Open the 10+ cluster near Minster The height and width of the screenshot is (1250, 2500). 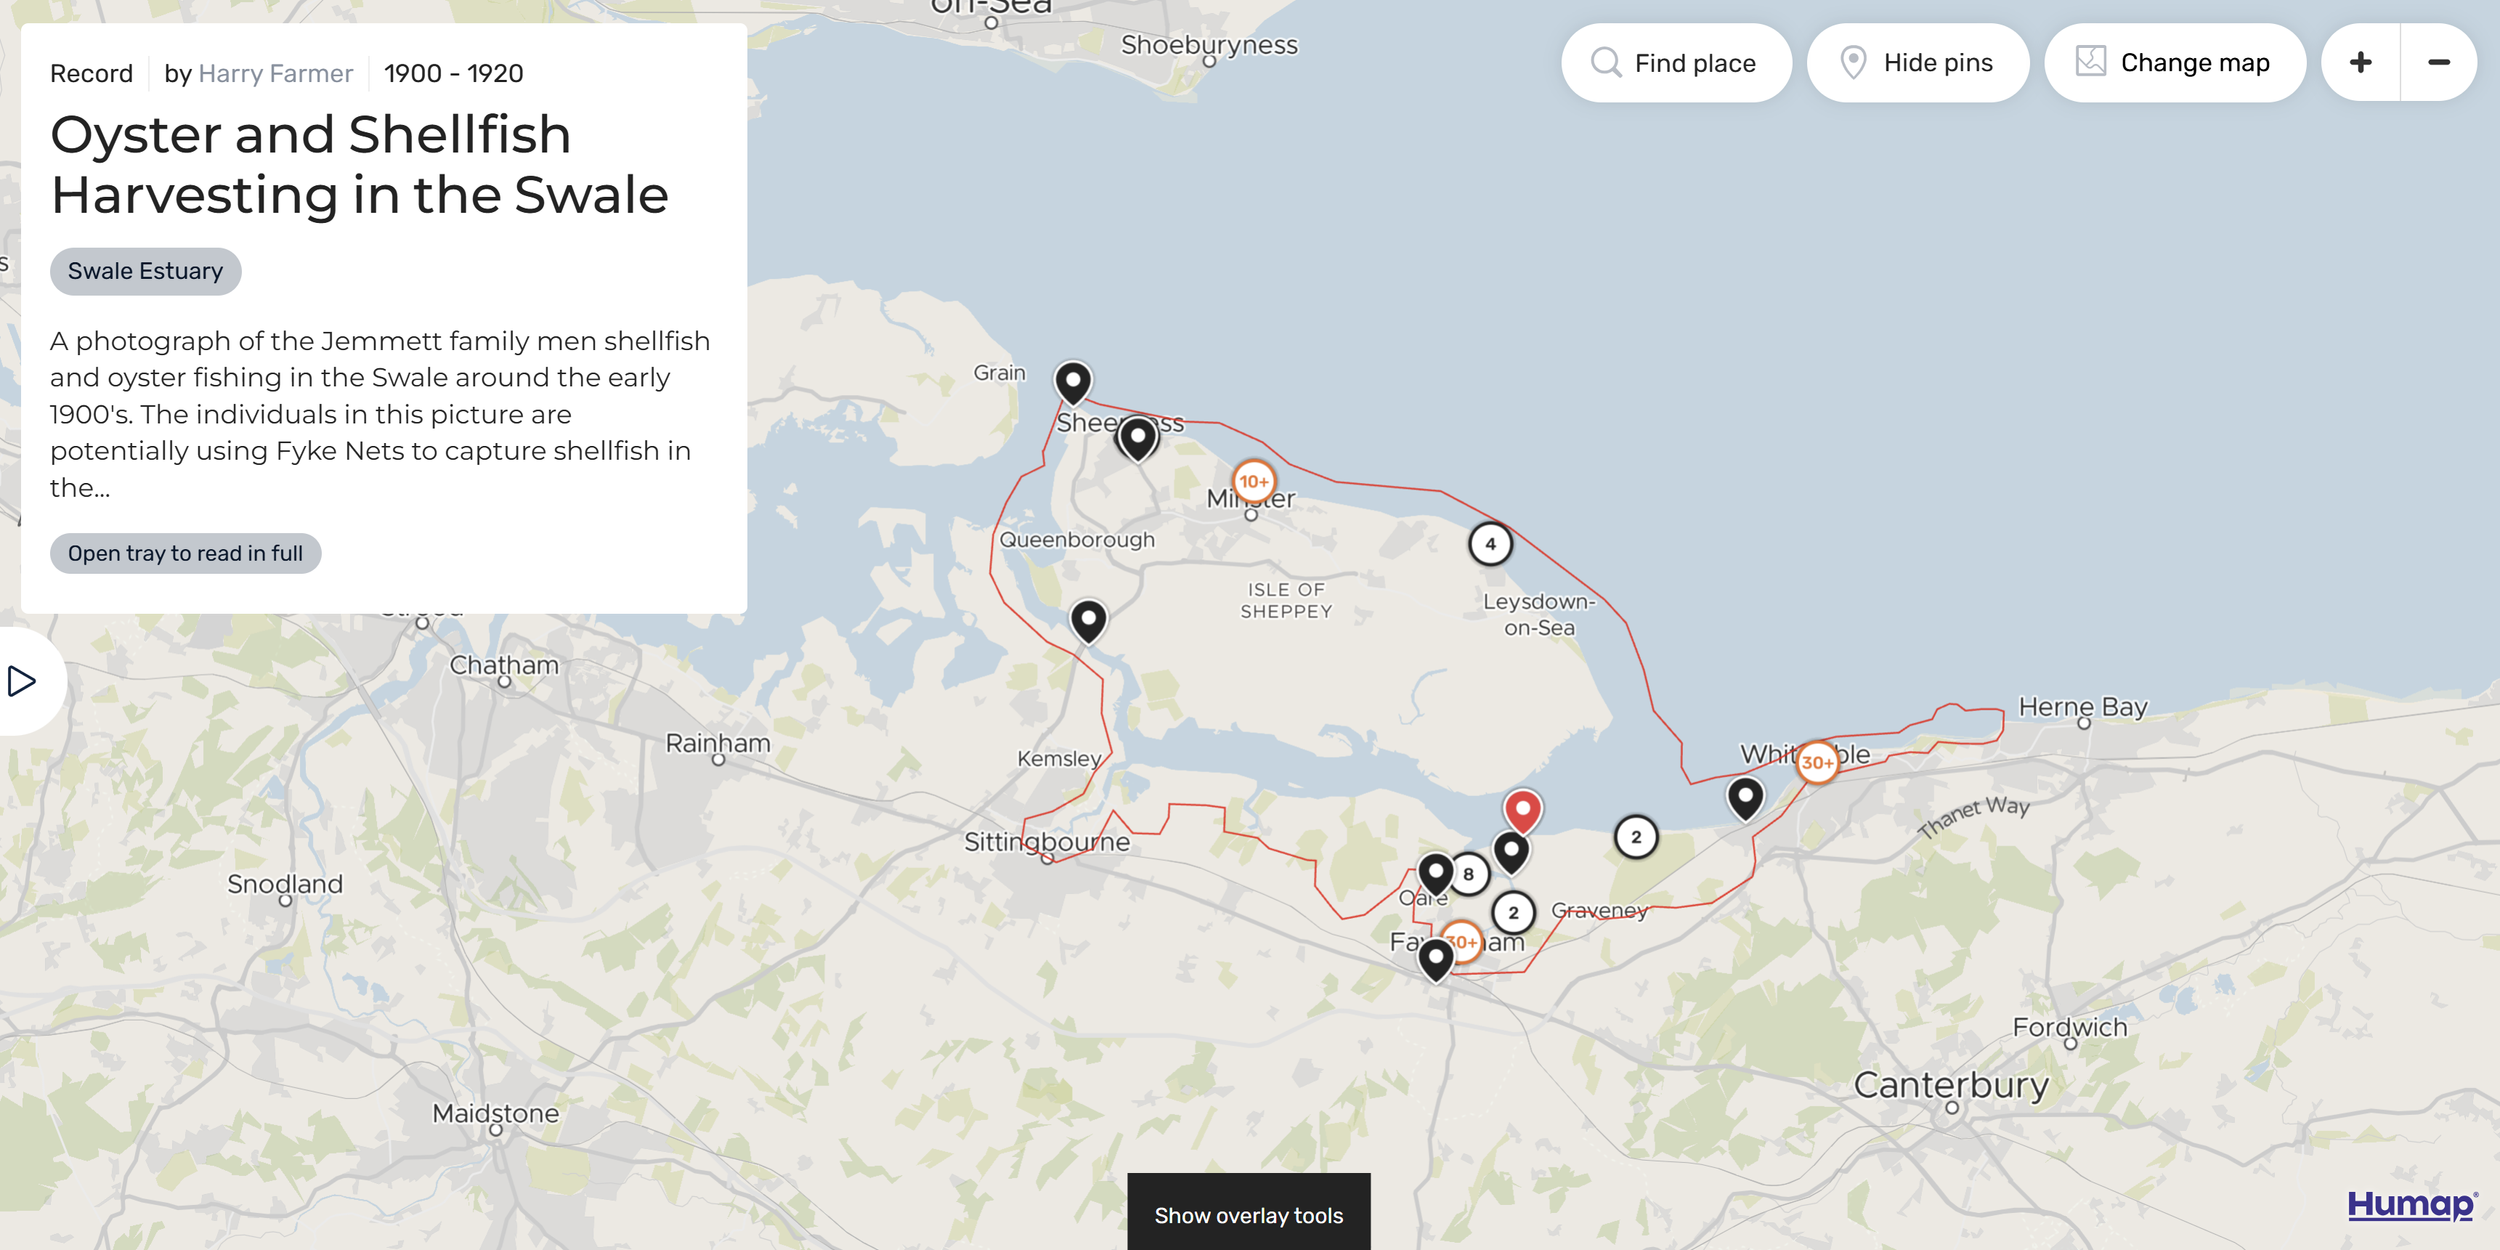[1253, 482]
